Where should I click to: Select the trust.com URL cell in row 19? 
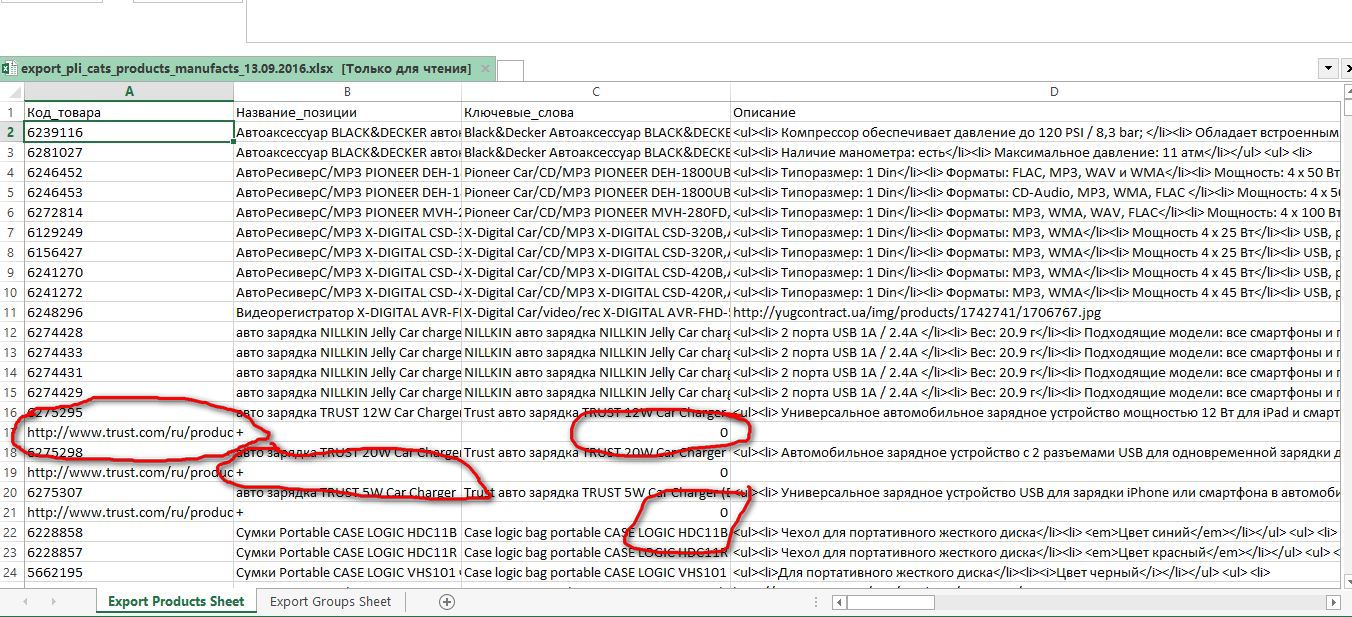coord(129,472)
